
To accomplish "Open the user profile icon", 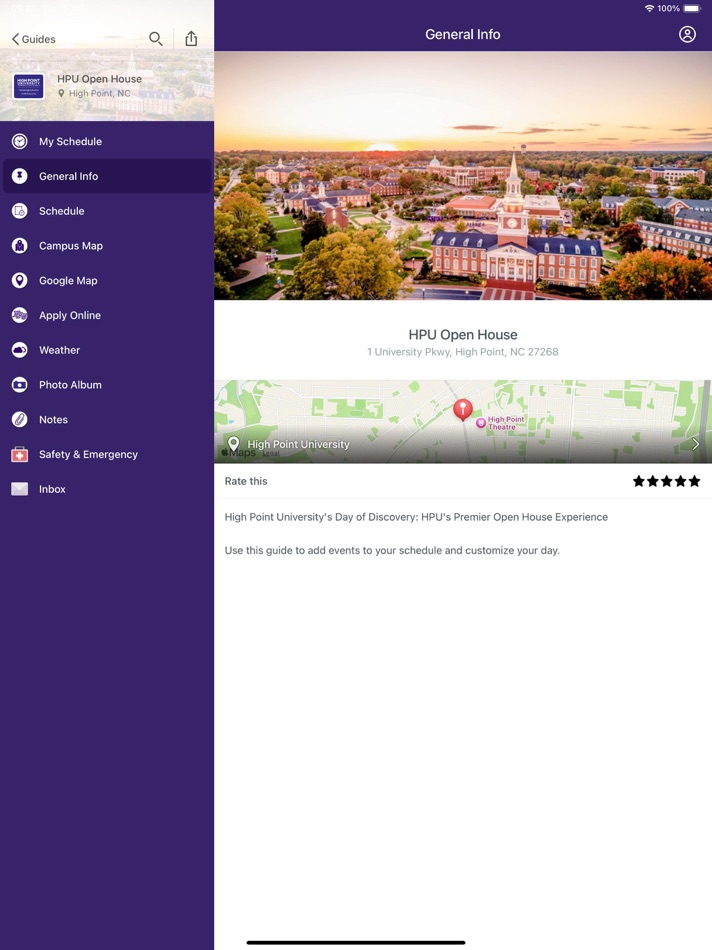I will (687, 35).
